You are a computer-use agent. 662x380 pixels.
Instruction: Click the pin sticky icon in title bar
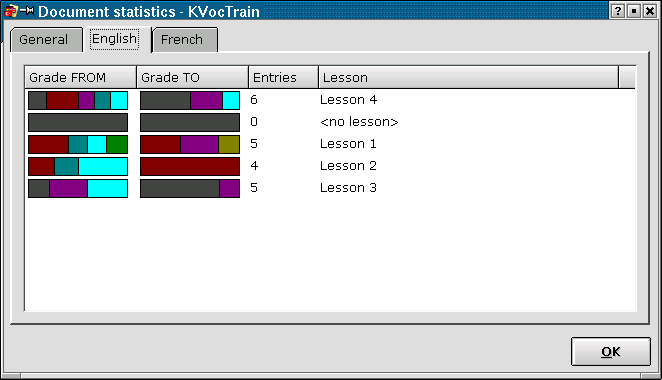point(27,11)
